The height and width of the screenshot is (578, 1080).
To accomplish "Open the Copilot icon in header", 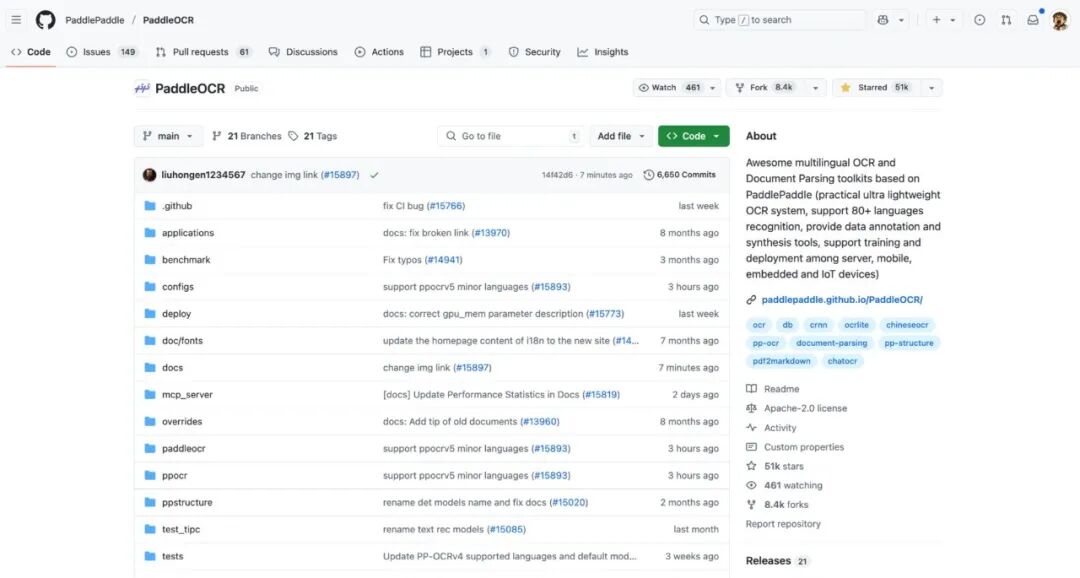I will 883,20.
